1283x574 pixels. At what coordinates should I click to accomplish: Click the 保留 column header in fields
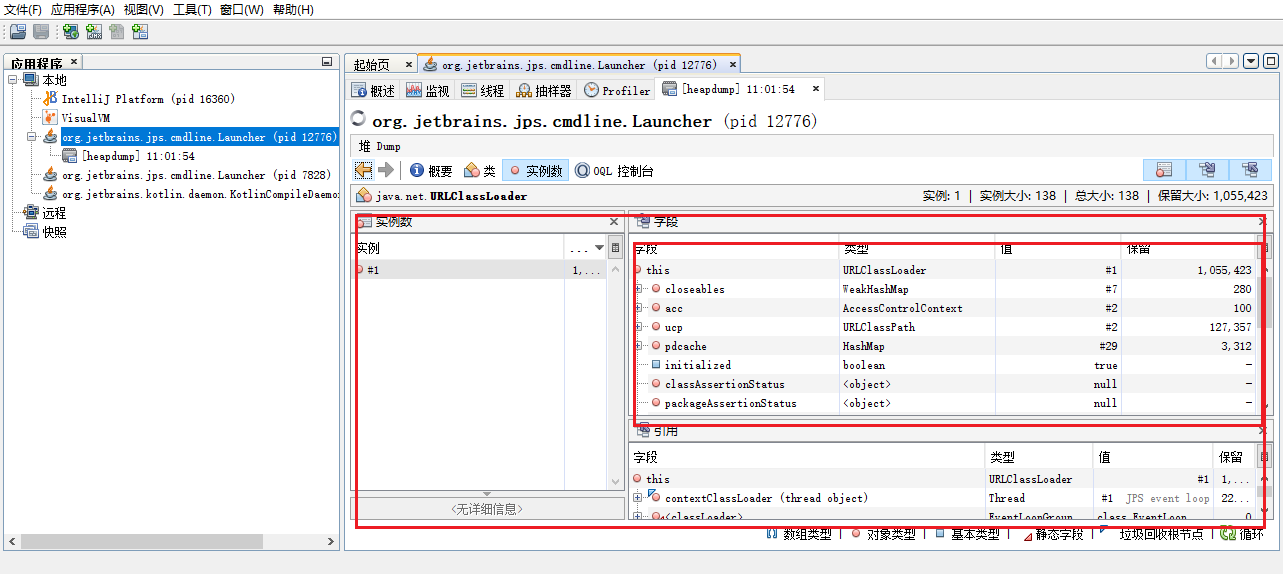(x=1188, y=248)
